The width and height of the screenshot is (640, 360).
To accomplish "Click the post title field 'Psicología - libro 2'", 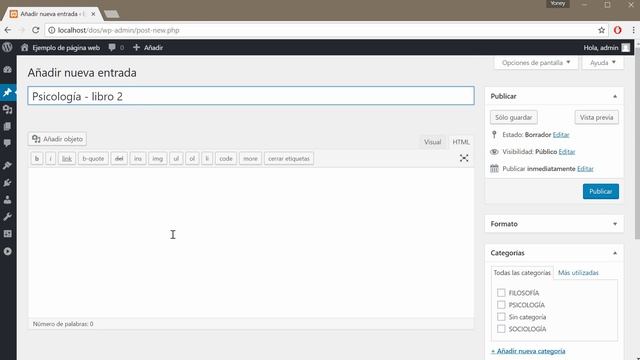I will [251, 96].
